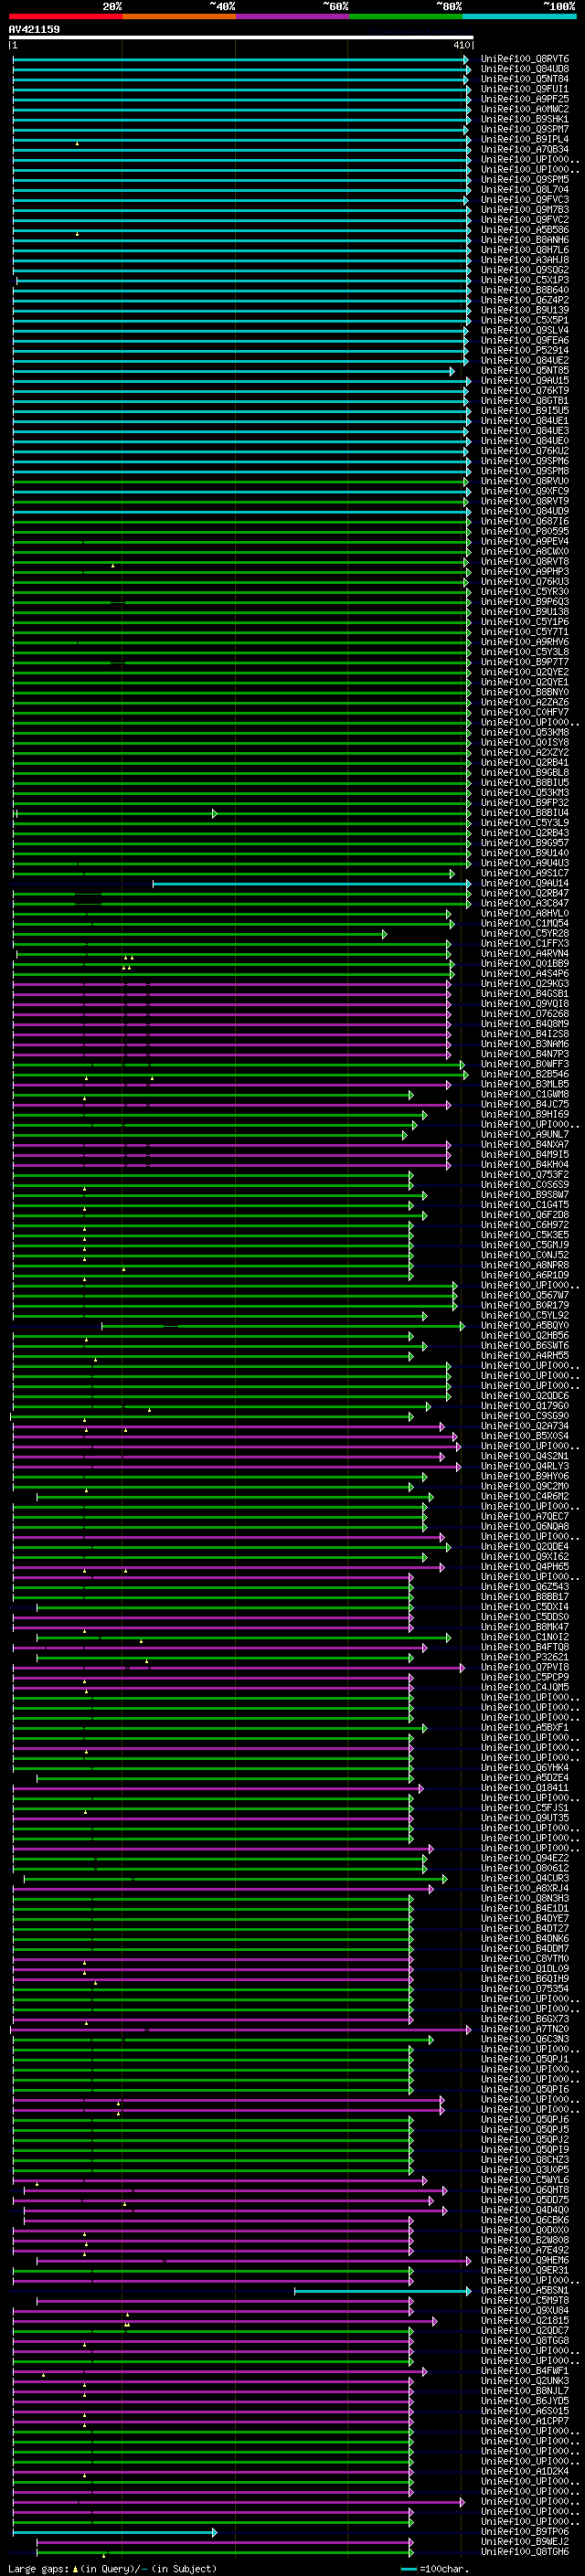Select hit label UniRef100_B9SHK1
Viewport: 585px width, 2576px height.
(x=525, y=119)
